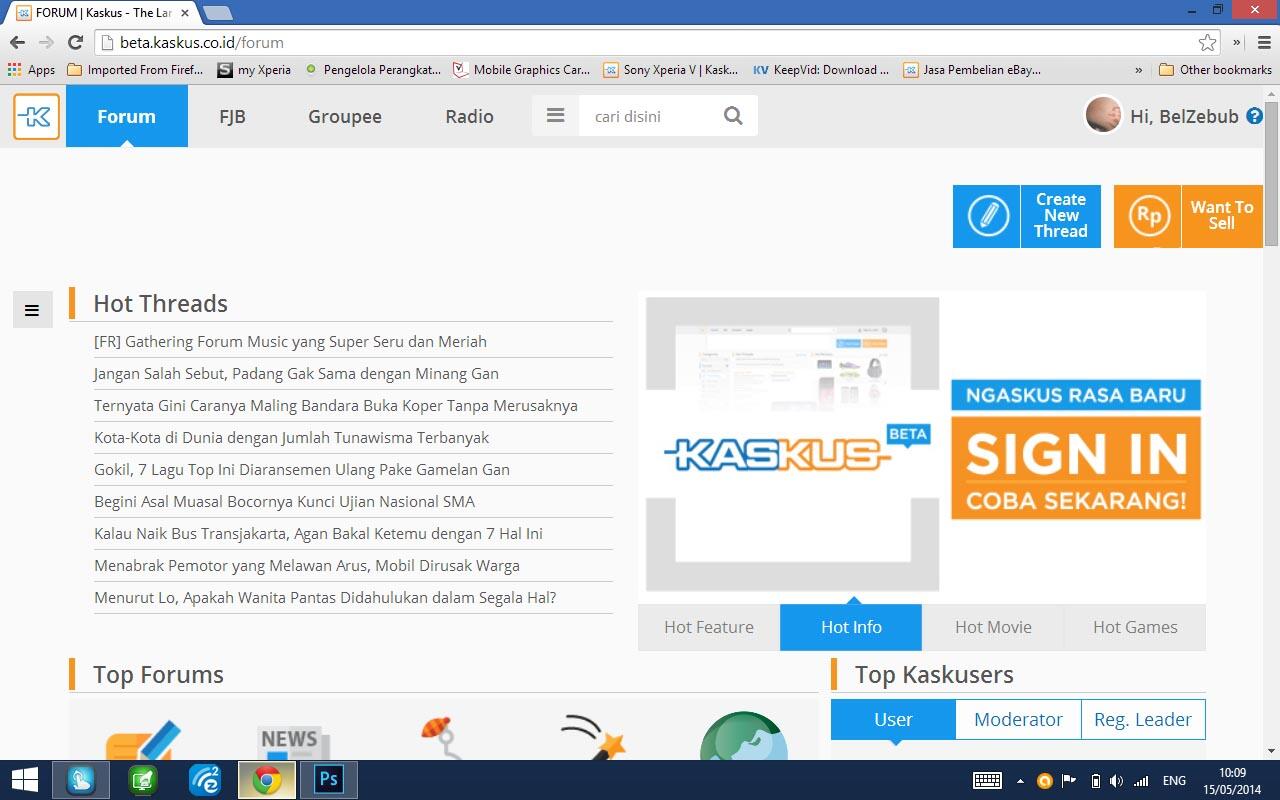The width and height of the screenshot is (1280, 800).
Task: Click the network signal tray icon
Action: click(1141, 781)
